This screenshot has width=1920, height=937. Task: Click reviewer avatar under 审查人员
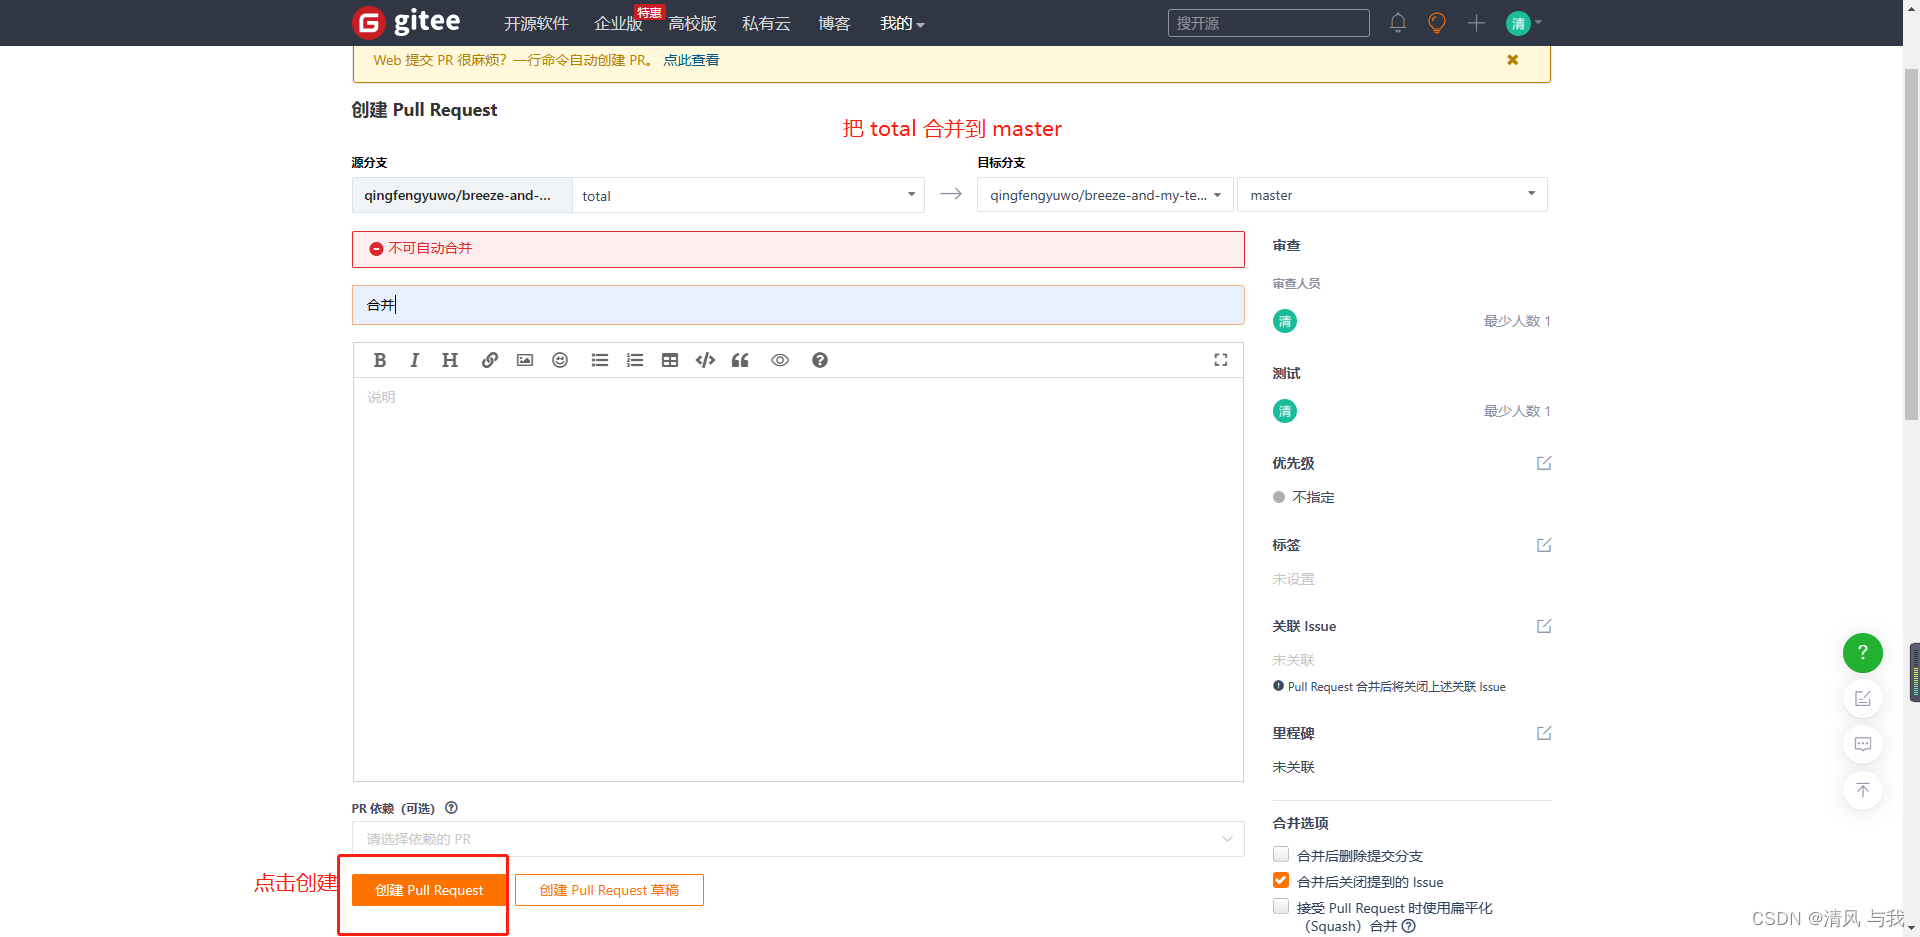click(1285, 321)
